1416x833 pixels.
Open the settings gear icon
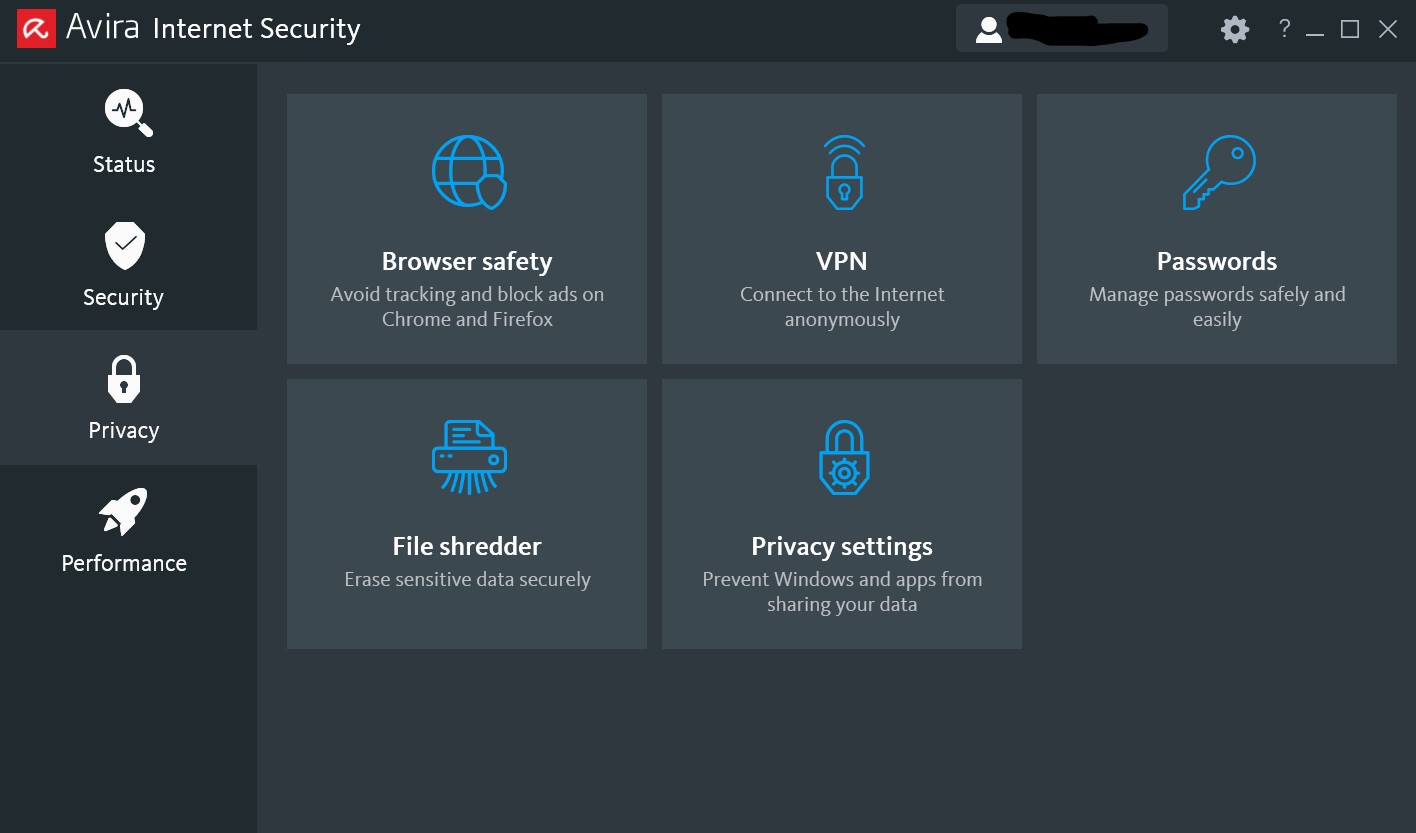(x=1235, y=29)
